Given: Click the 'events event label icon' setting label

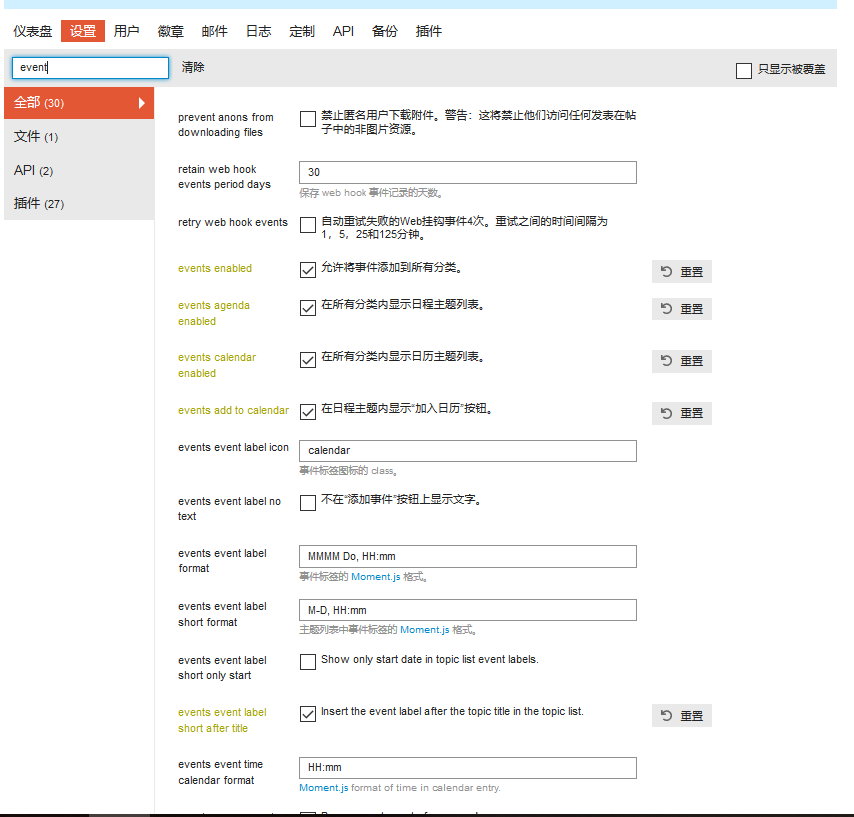Looking at the screenshot, I should (233, 448).
